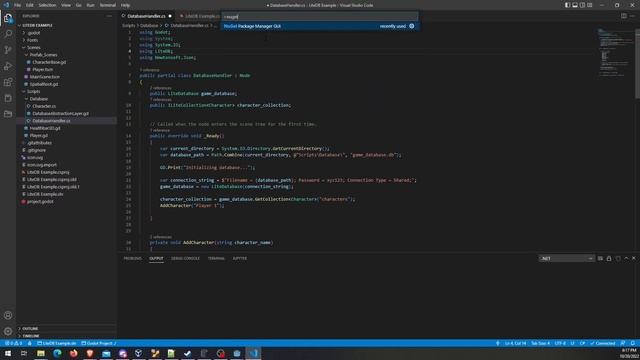This screenshot has height=360, width=640.
Task: Expand the Timeline section
Action: pyautogui.click(x=31, y=336)
